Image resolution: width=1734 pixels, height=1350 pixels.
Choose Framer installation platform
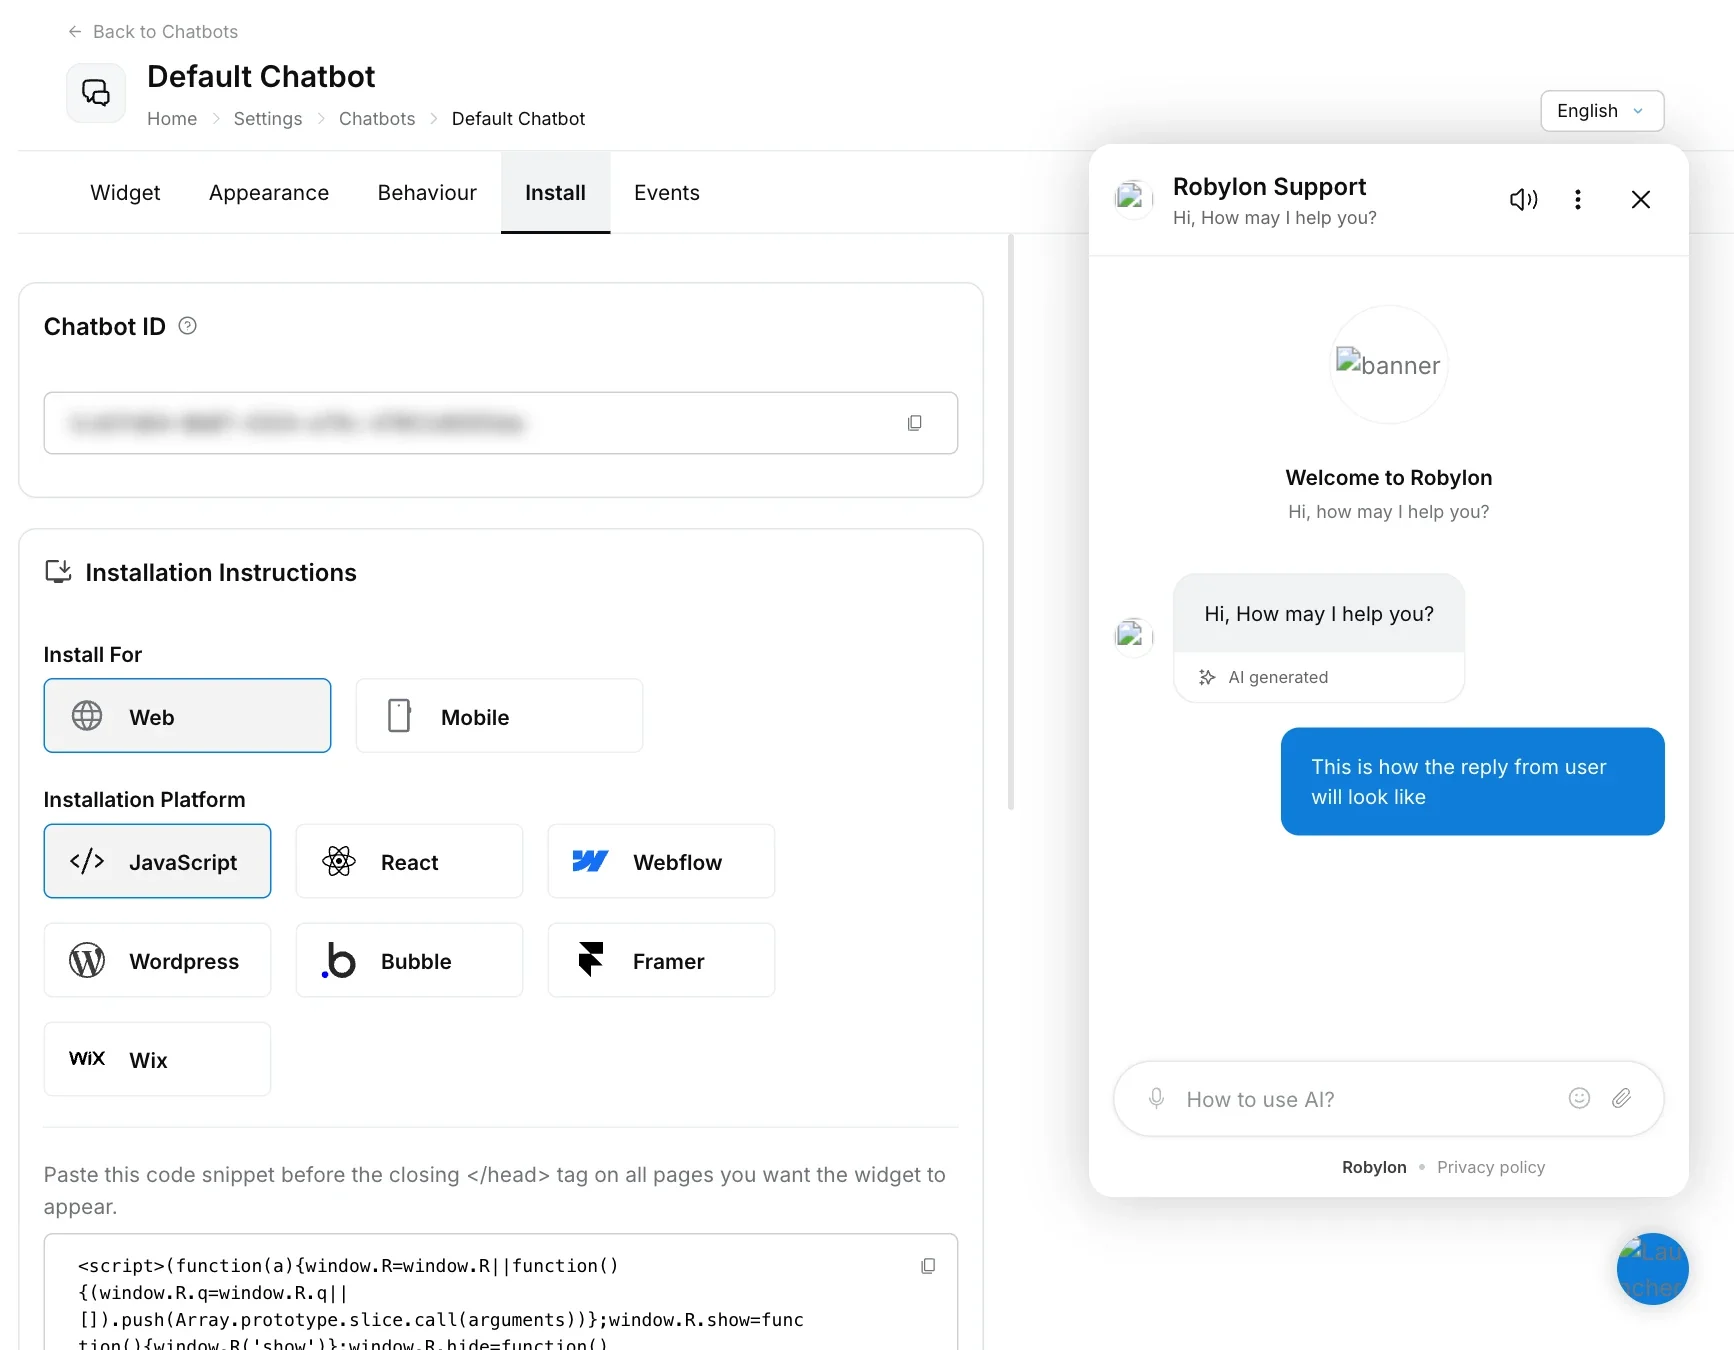[x=661, y=960]
